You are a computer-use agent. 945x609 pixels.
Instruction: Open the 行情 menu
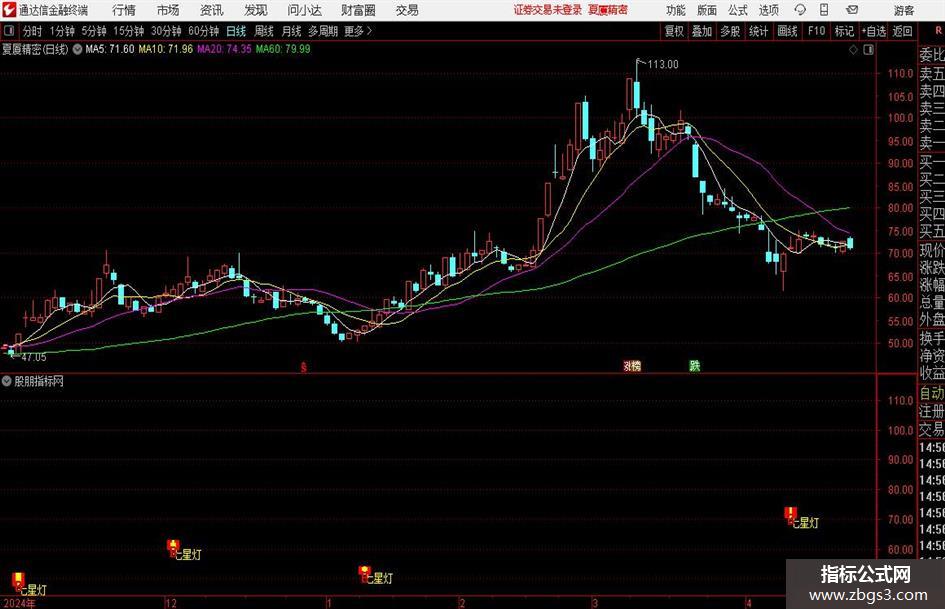[124, 10]
